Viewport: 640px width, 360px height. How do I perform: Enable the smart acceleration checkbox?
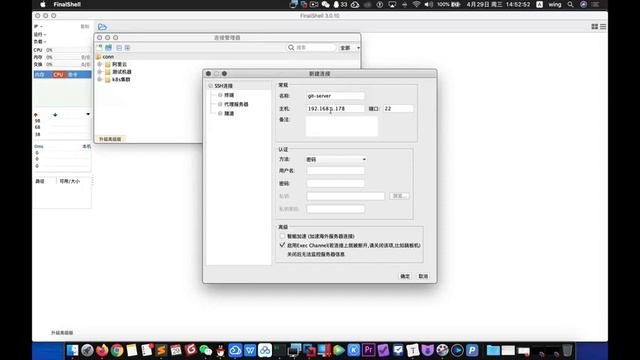[282, 236]
